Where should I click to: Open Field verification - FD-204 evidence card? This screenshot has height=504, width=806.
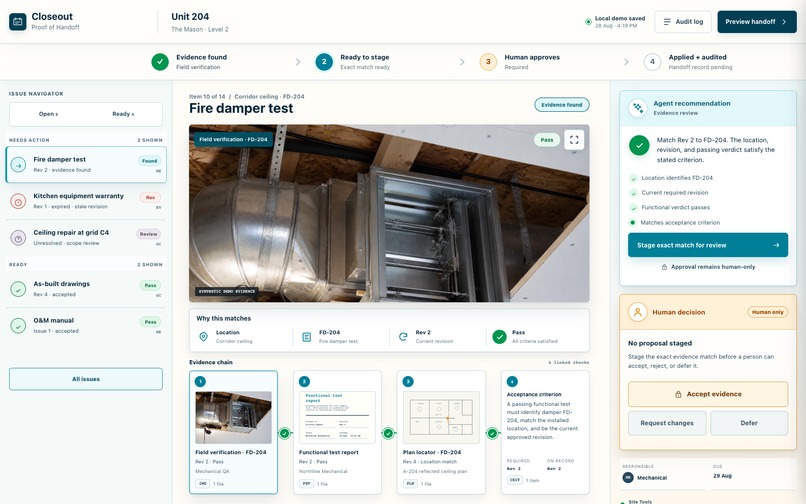point(233,433)
